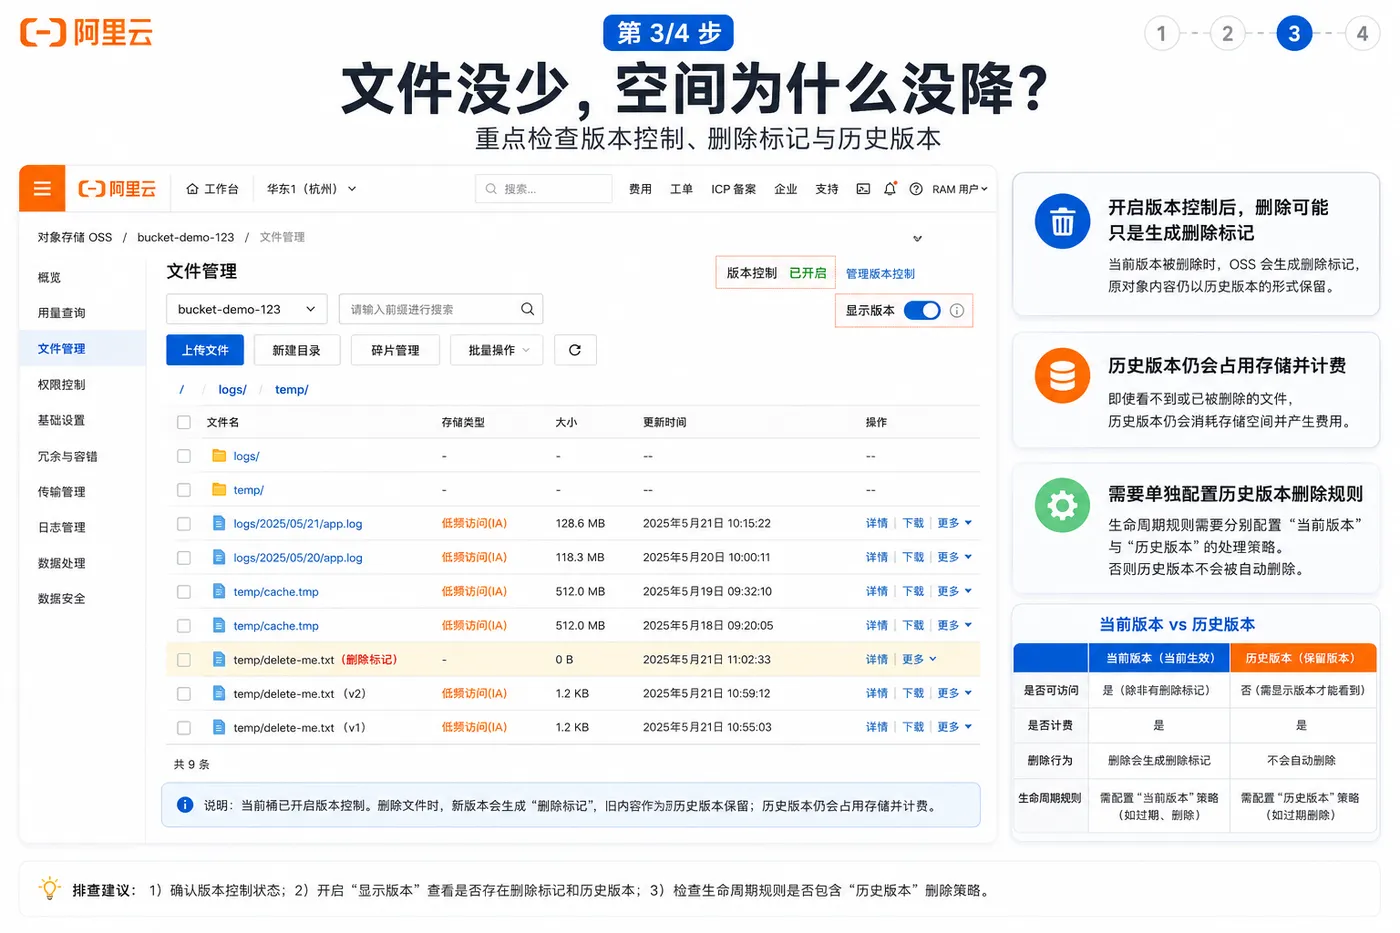Tick the select-all checkbox in table header

[x=184, y=422]
